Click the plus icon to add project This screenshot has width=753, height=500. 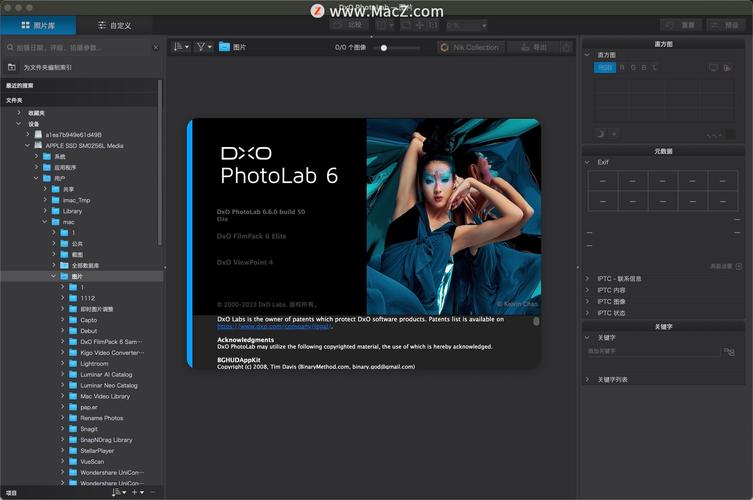137,492
